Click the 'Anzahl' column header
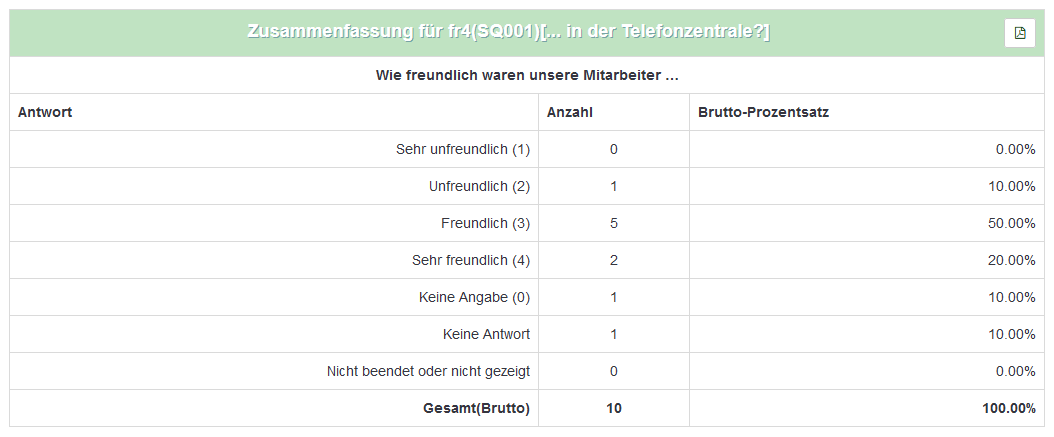 pyautogui.click(x=570, y=112)
